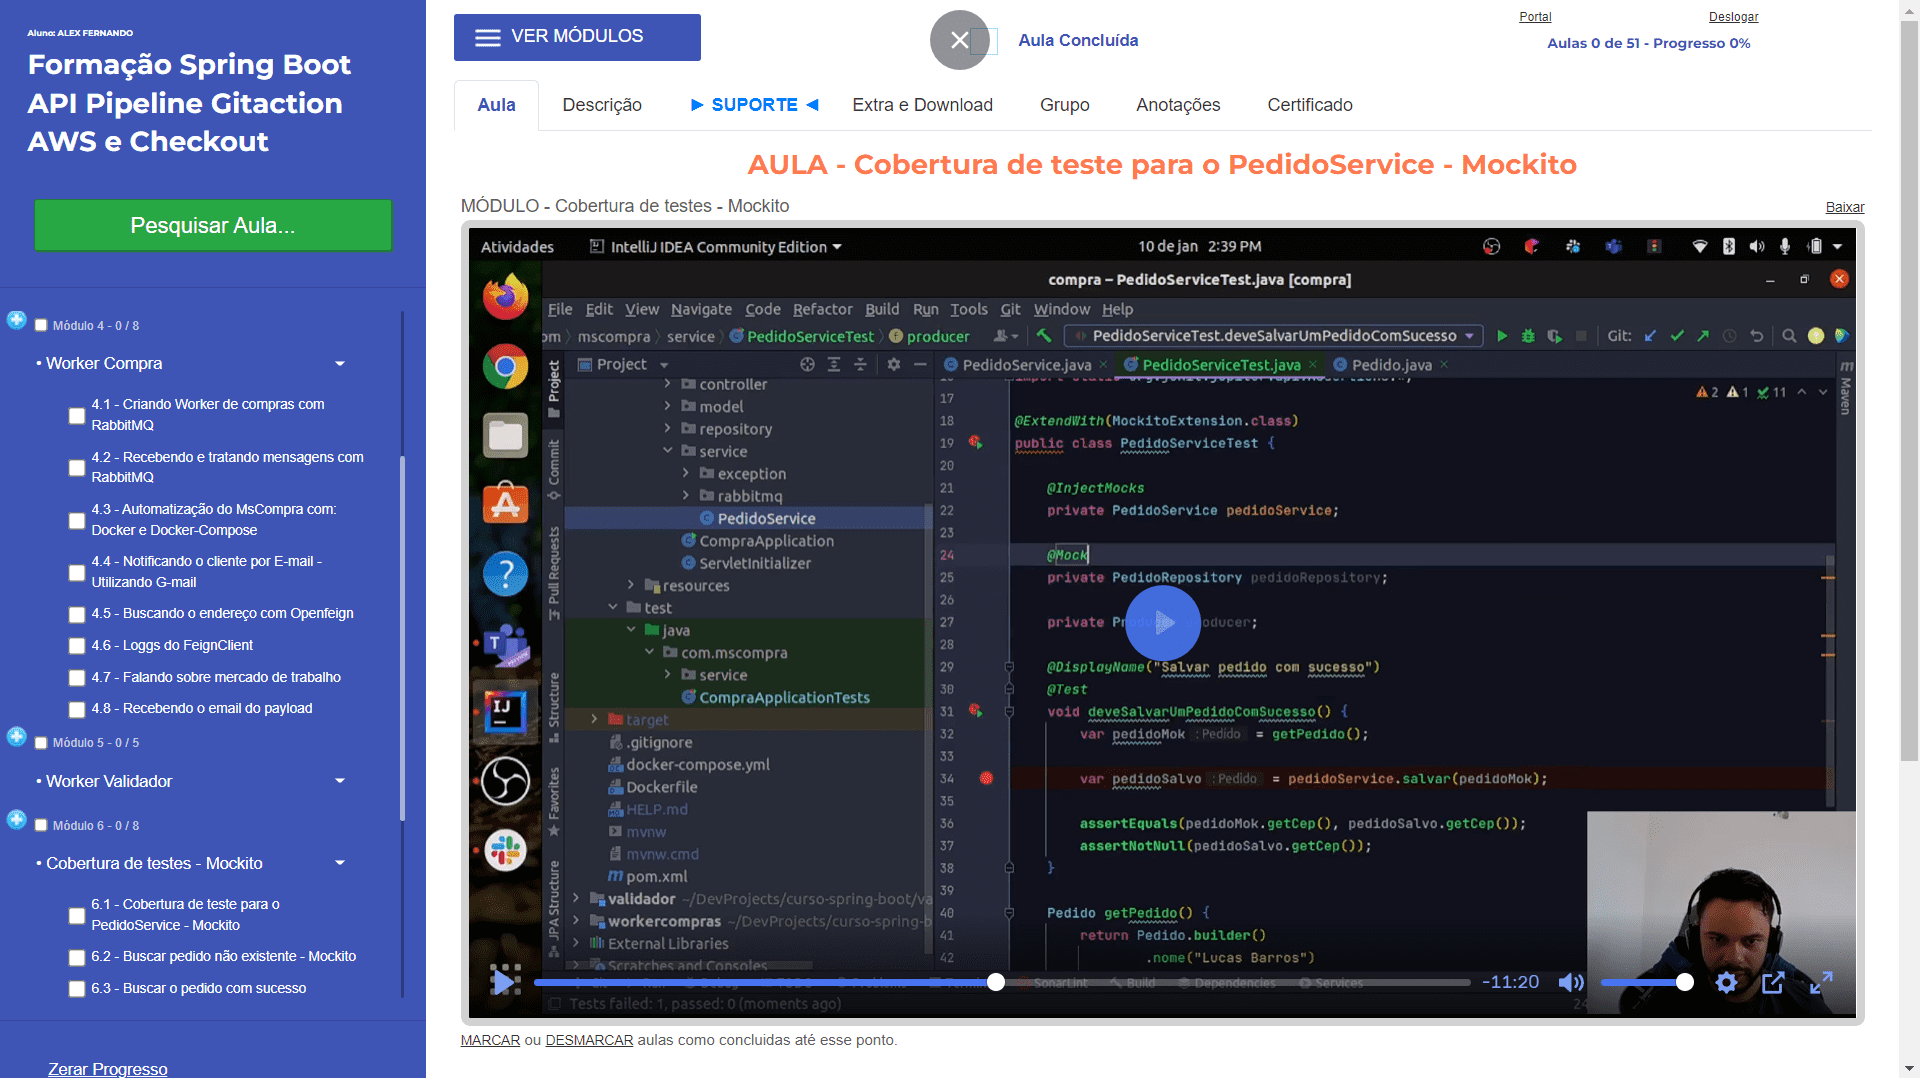
Task: Click the sidebar lesson list scrollbar
Action: 402,640
